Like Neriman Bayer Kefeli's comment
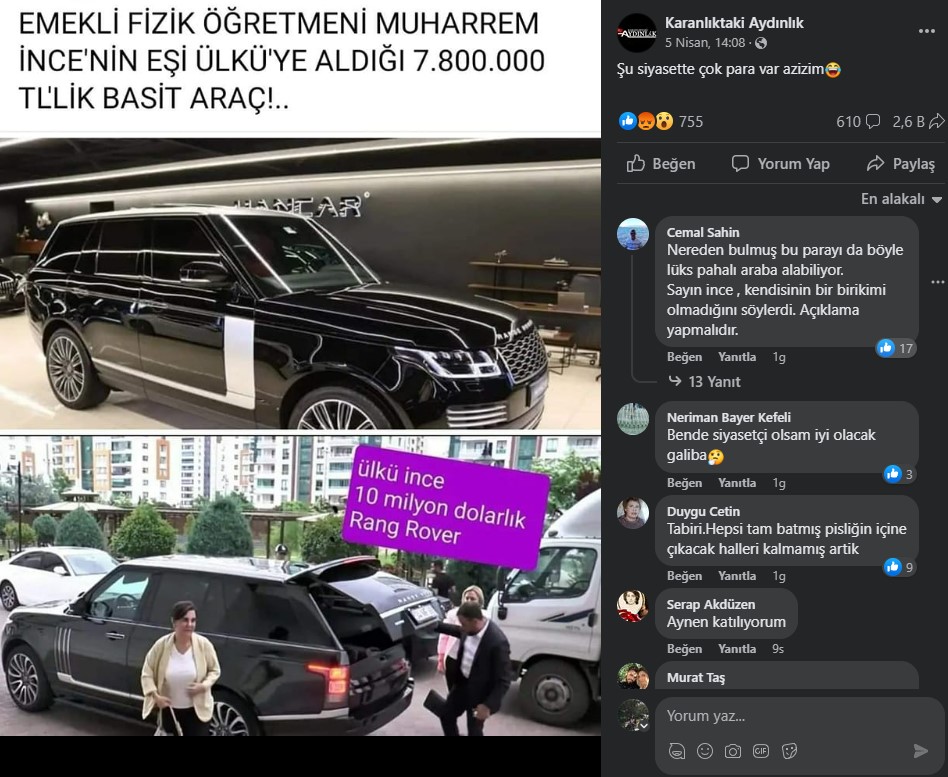Viewport: 948px width, 777px height. click(684, 483)
